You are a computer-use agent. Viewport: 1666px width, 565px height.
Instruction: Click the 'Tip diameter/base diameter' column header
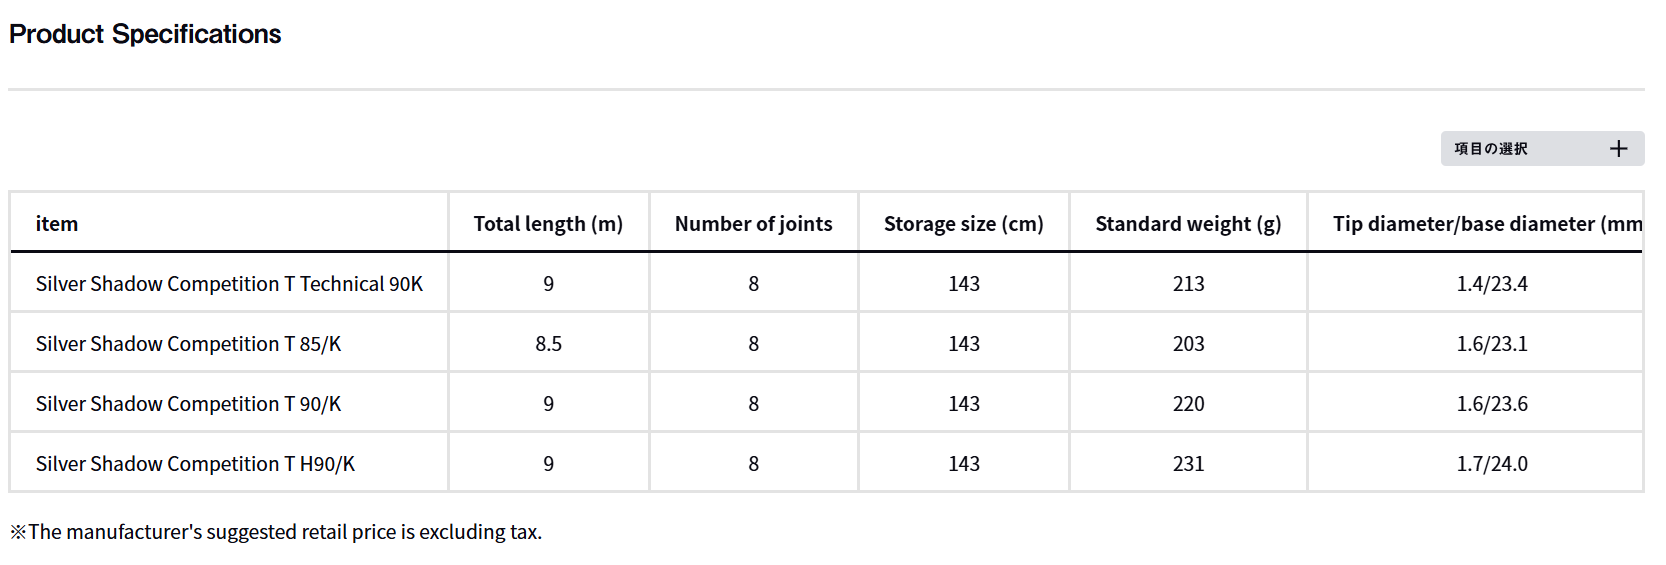click(1486, 224)
